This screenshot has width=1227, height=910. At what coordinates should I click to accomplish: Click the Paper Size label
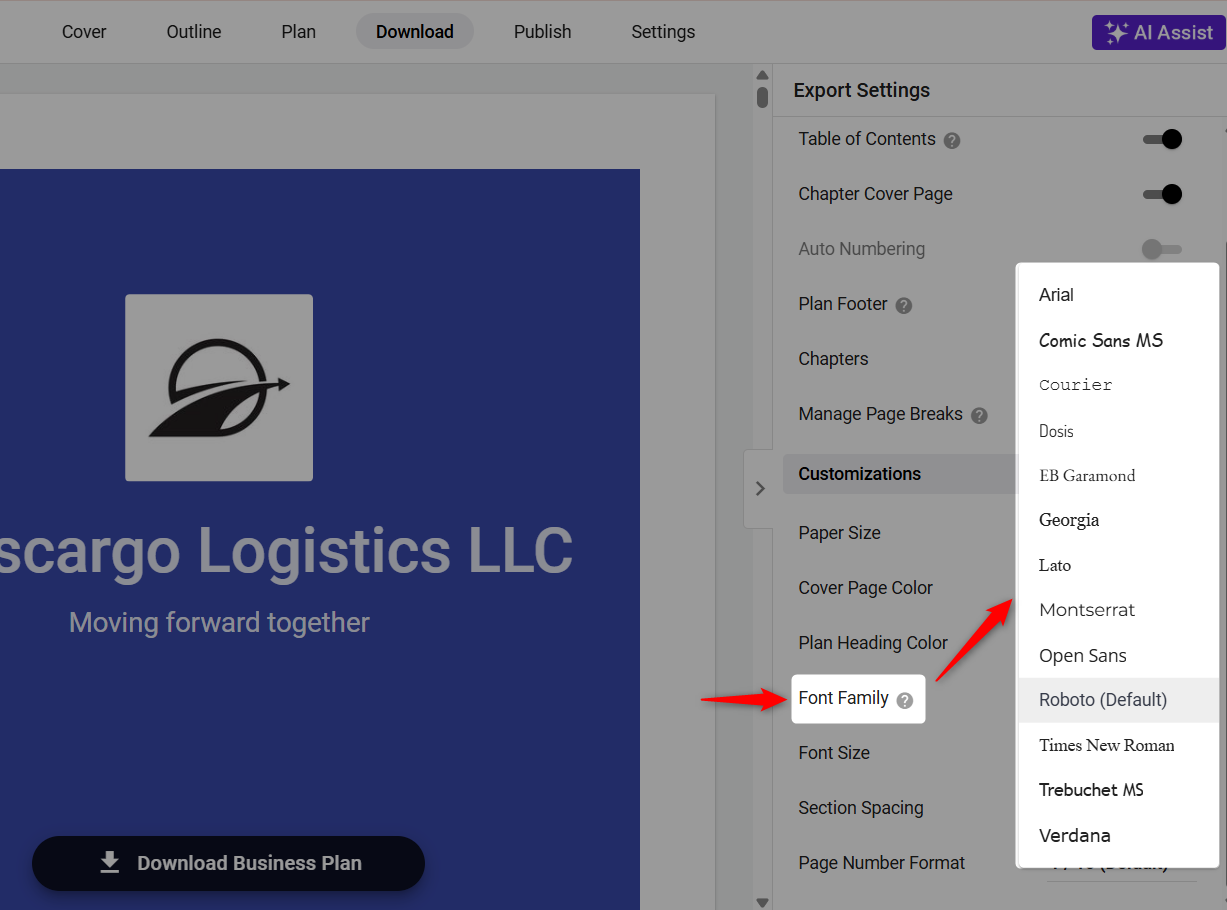[x=839, y=533]
